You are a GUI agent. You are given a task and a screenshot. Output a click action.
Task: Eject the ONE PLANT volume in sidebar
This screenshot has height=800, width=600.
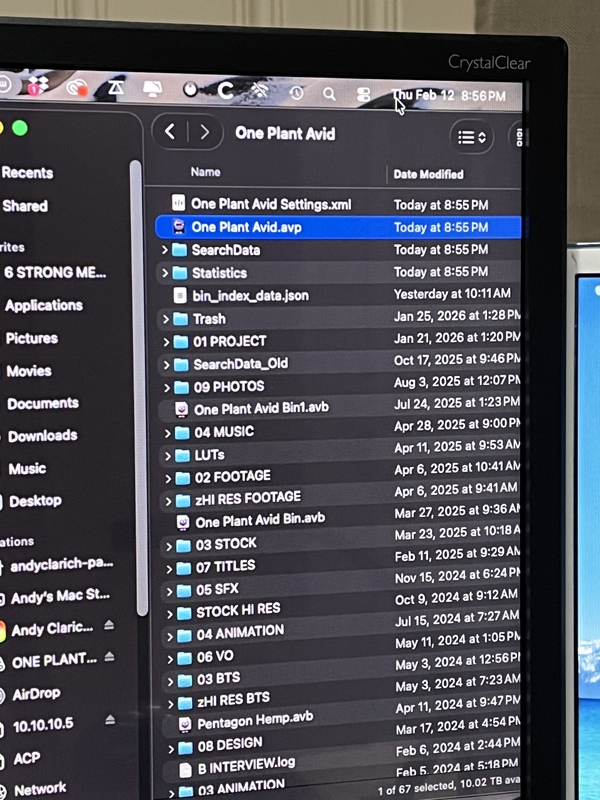109,659
